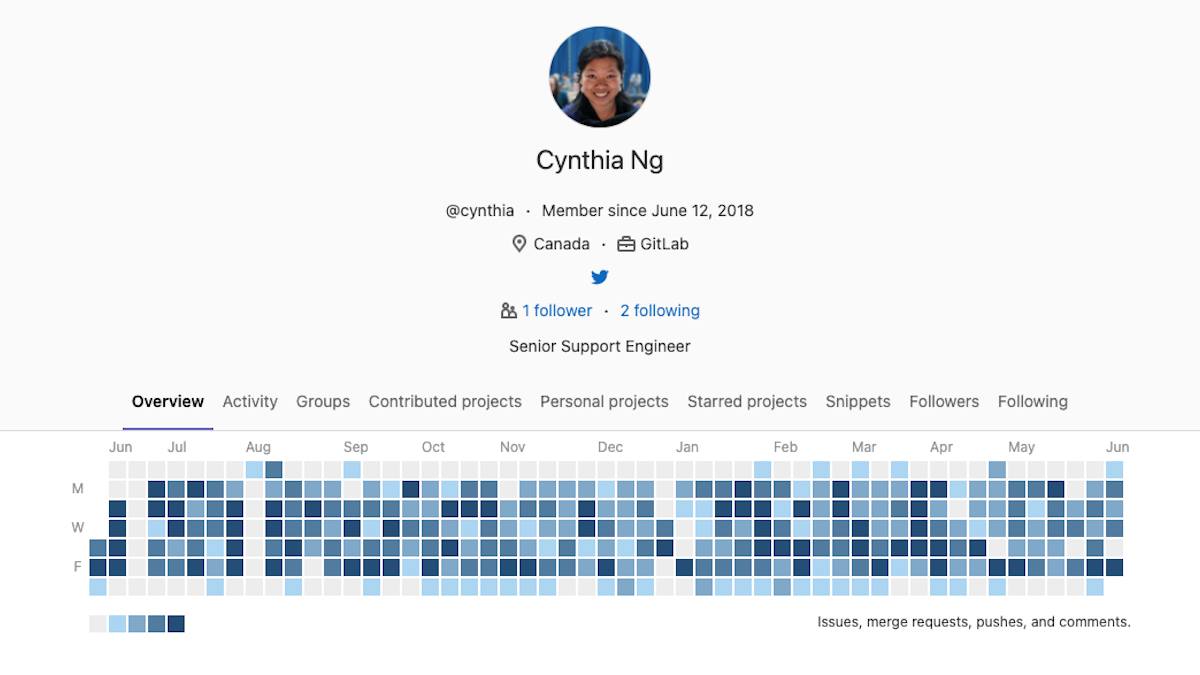Click the darkest navy legend swatch
The image size is (1200, 675).
pyautogui.click(x=176, y=624)
